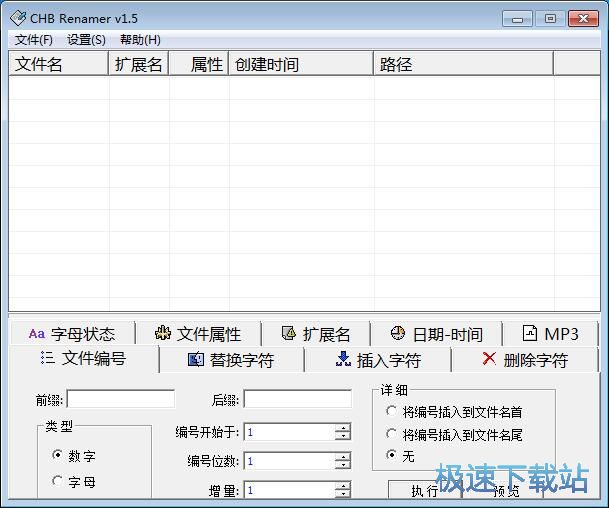This screenshot has height=508, width=609.
Task: Click the clock icon on 日期-时间 tab
Action: coord(398,333)
